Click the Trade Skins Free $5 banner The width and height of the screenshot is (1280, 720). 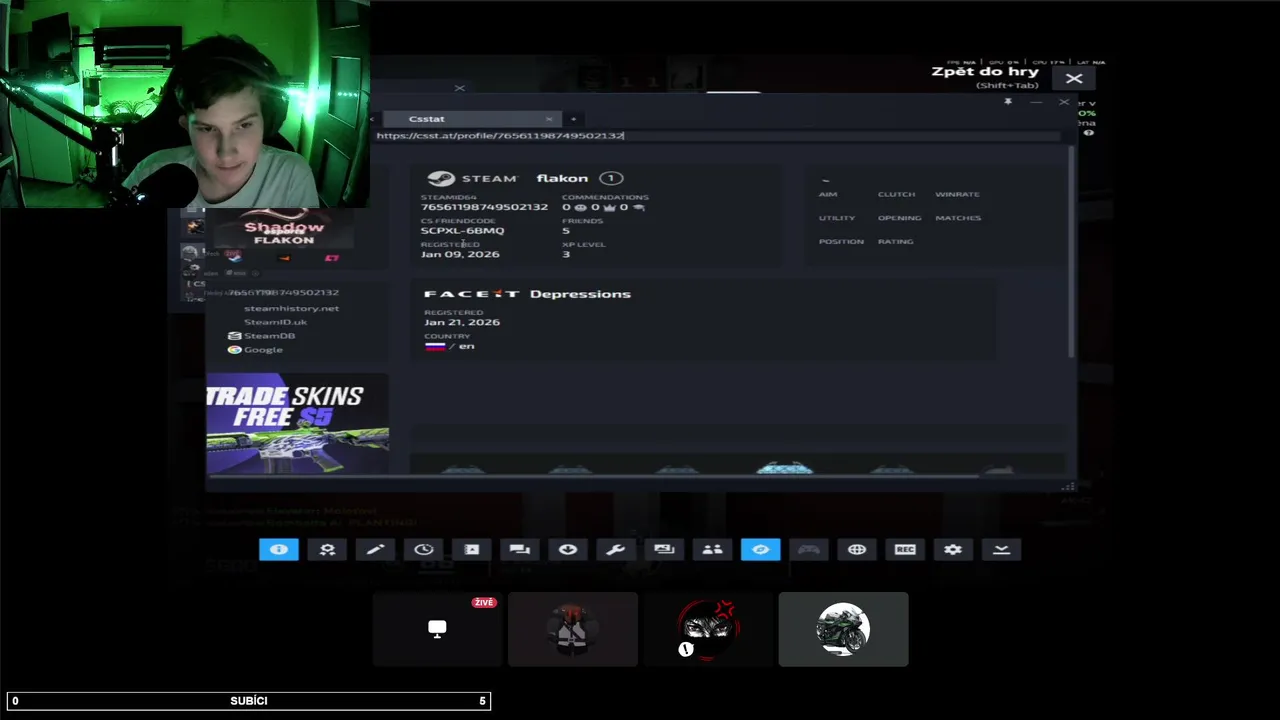(297, 423)
